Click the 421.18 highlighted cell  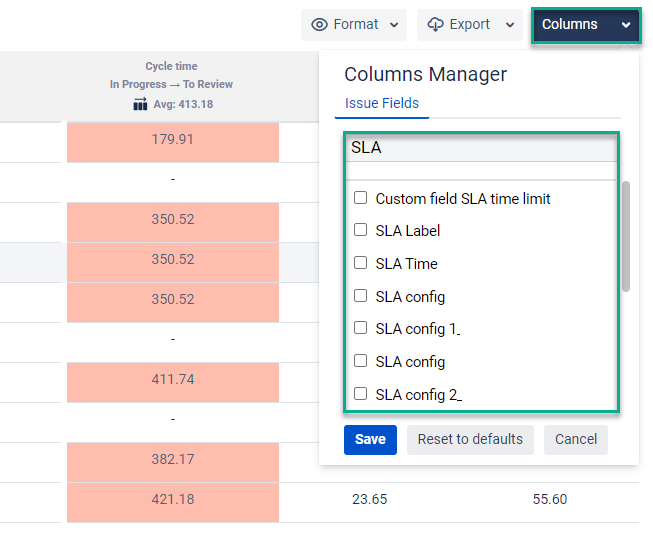[172, 499]
